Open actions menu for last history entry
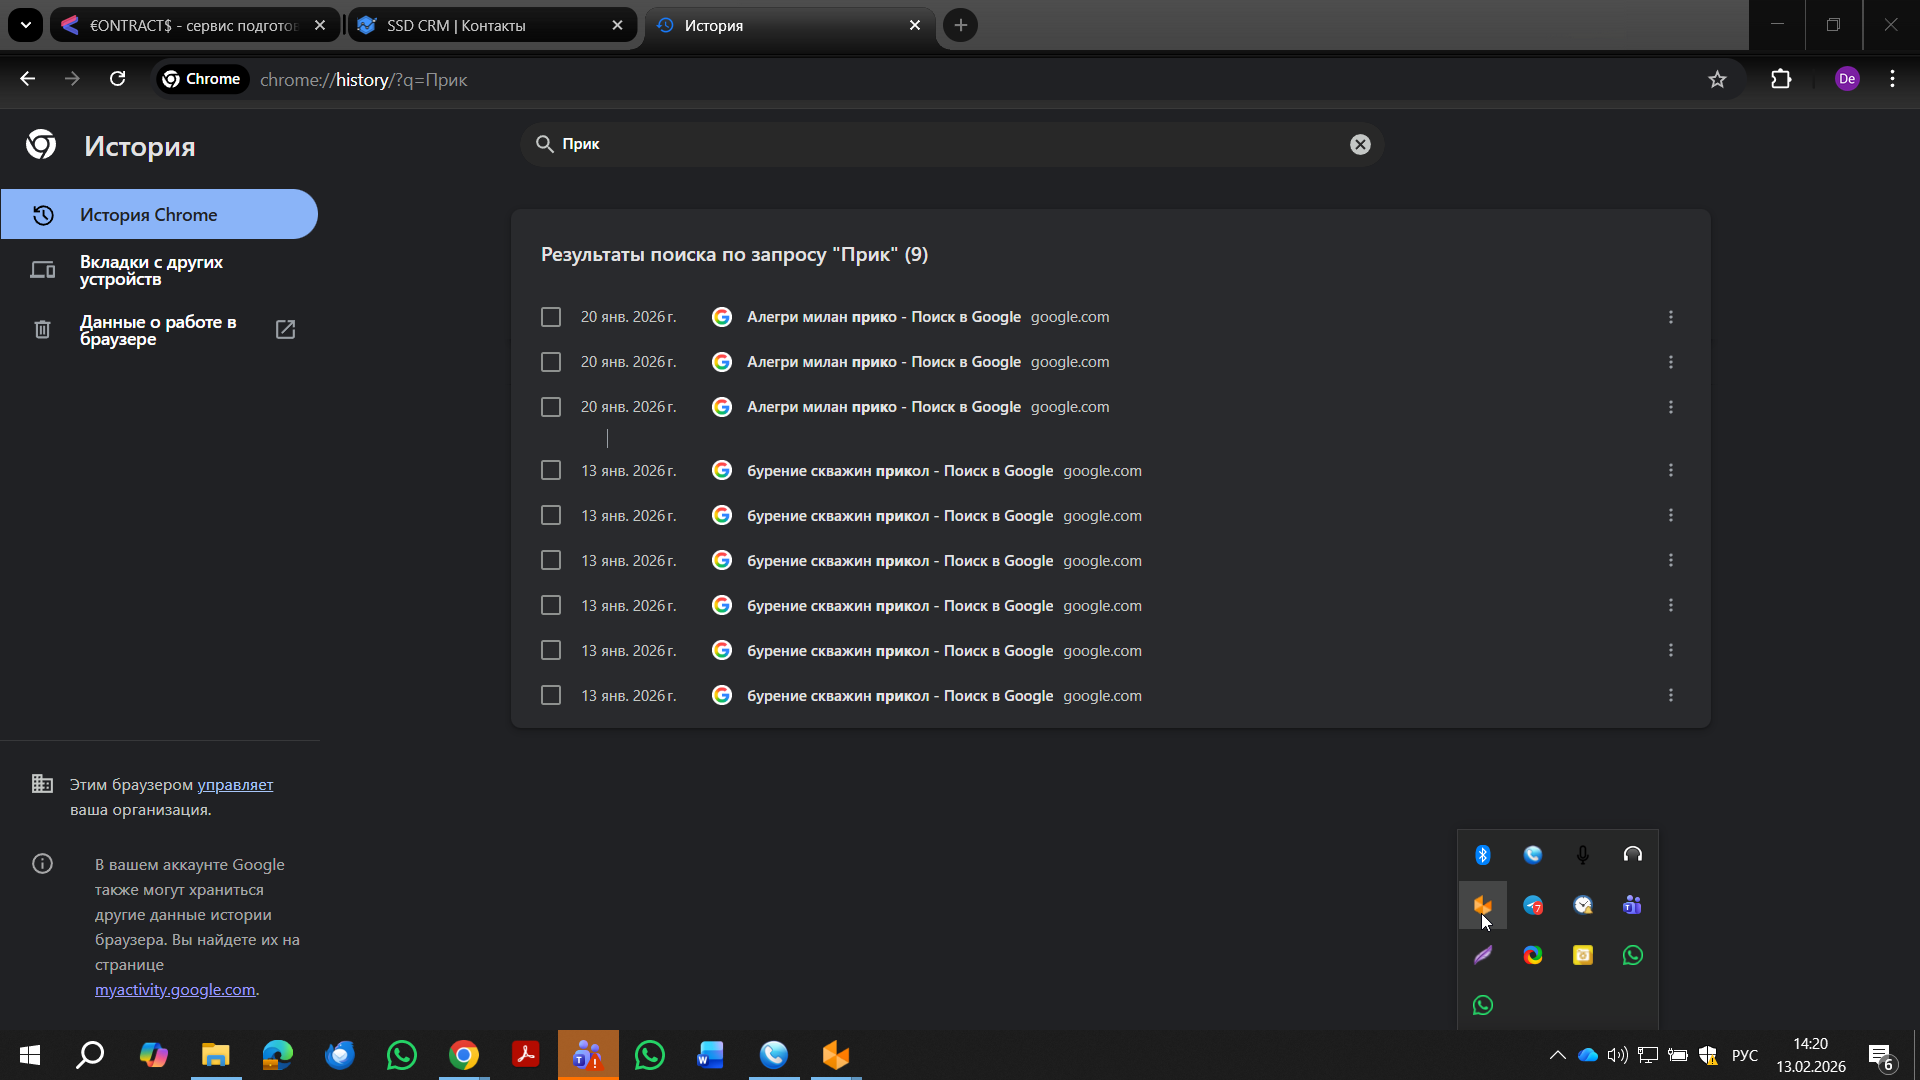1920x1080 pixels. coord(1670,695)
